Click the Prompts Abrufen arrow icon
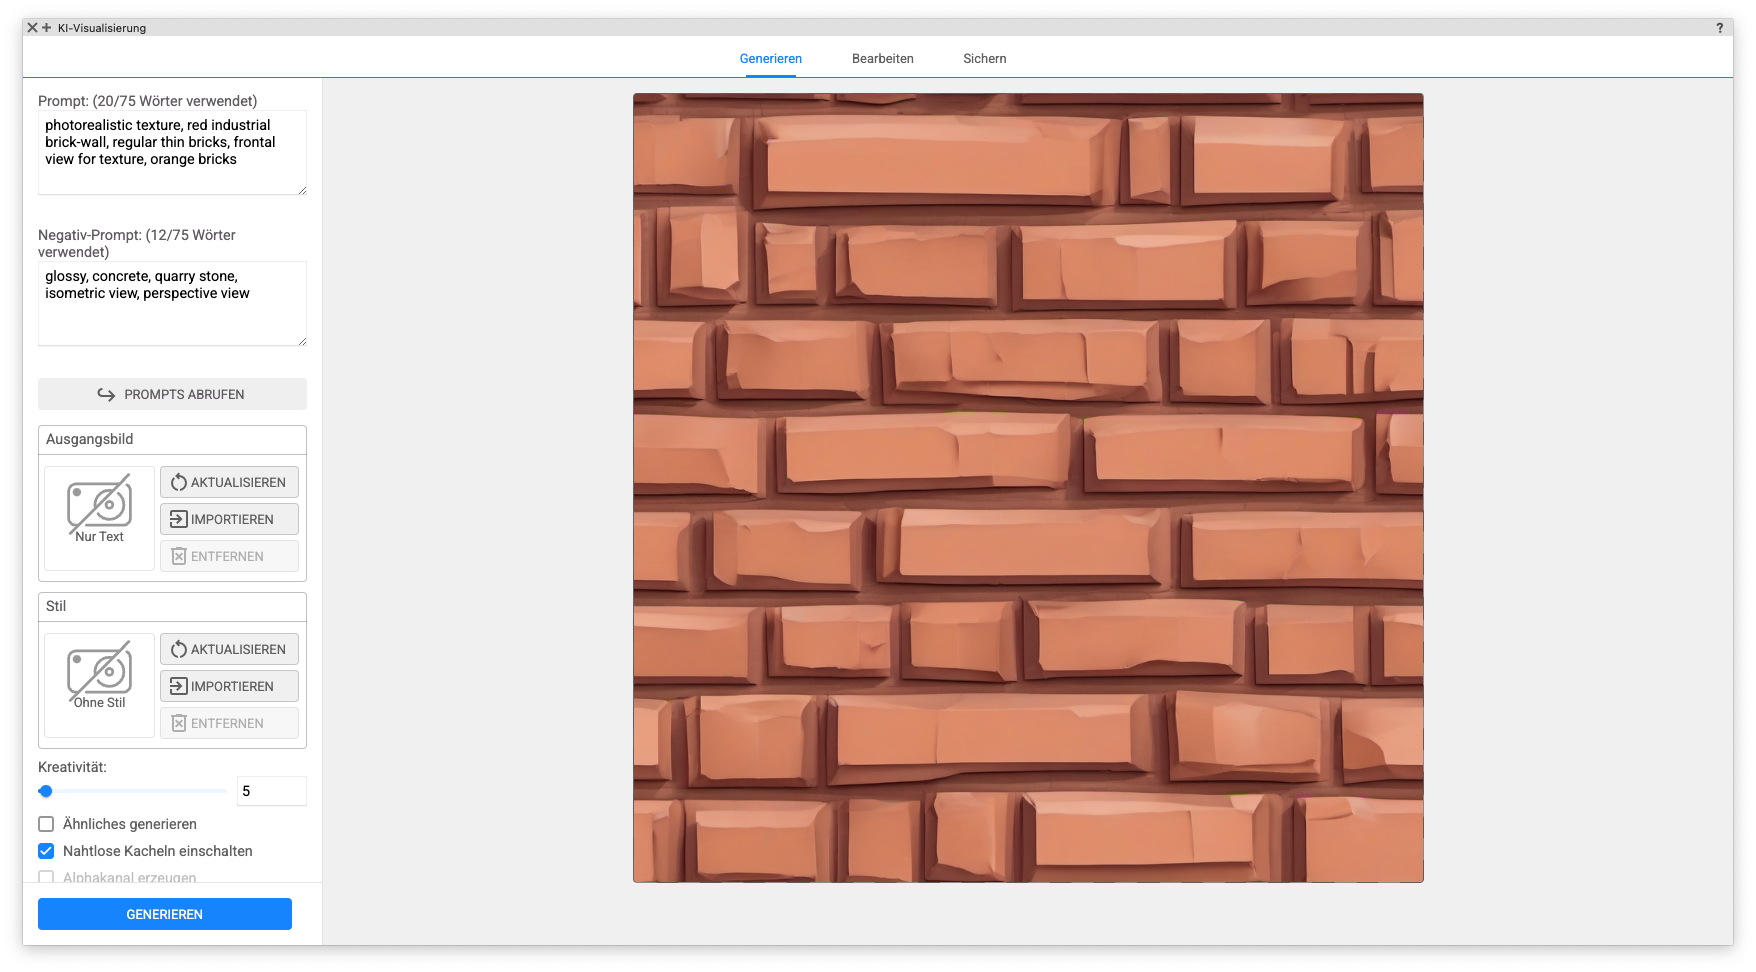The image size is (1756, 972). click(x=106, y=394)
